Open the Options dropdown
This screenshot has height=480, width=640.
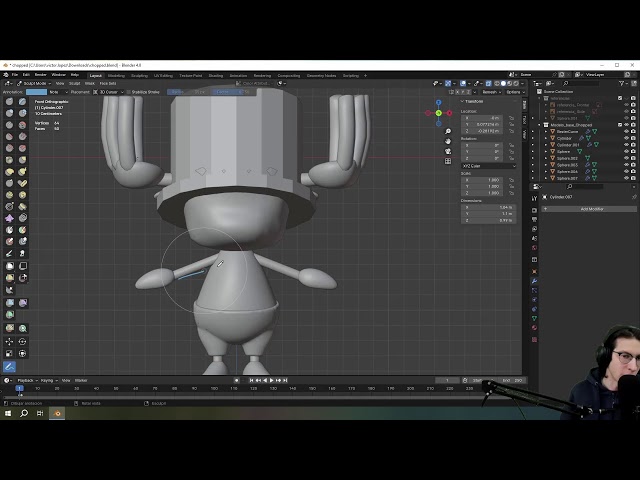coord(515,92)
